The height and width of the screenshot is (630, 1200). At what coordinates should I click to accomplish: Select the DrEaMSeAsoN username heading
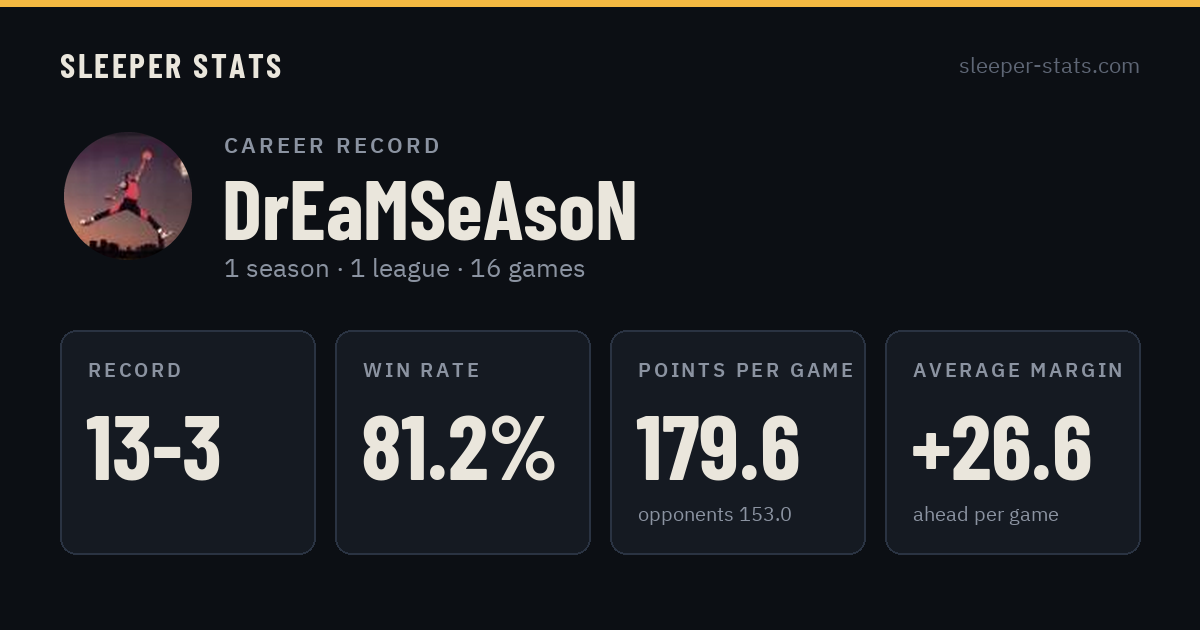tap(430, 212)
